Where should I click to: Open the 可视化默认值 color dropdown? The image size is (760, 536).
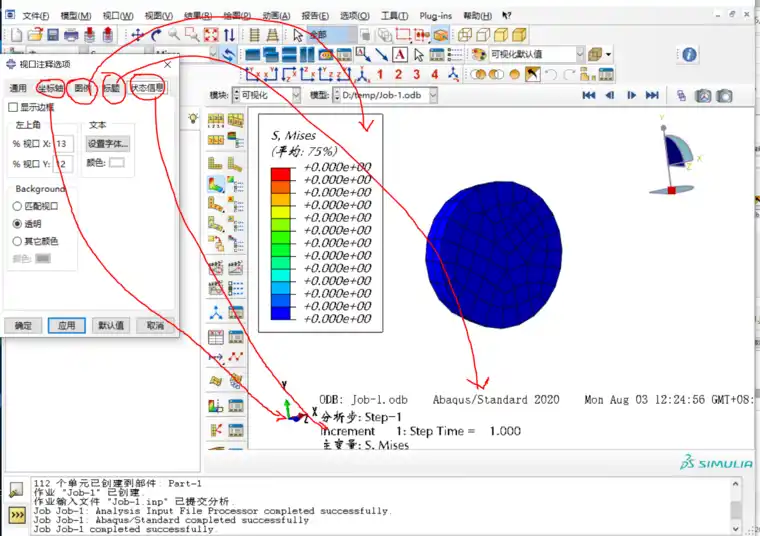[x=537, y=54]
